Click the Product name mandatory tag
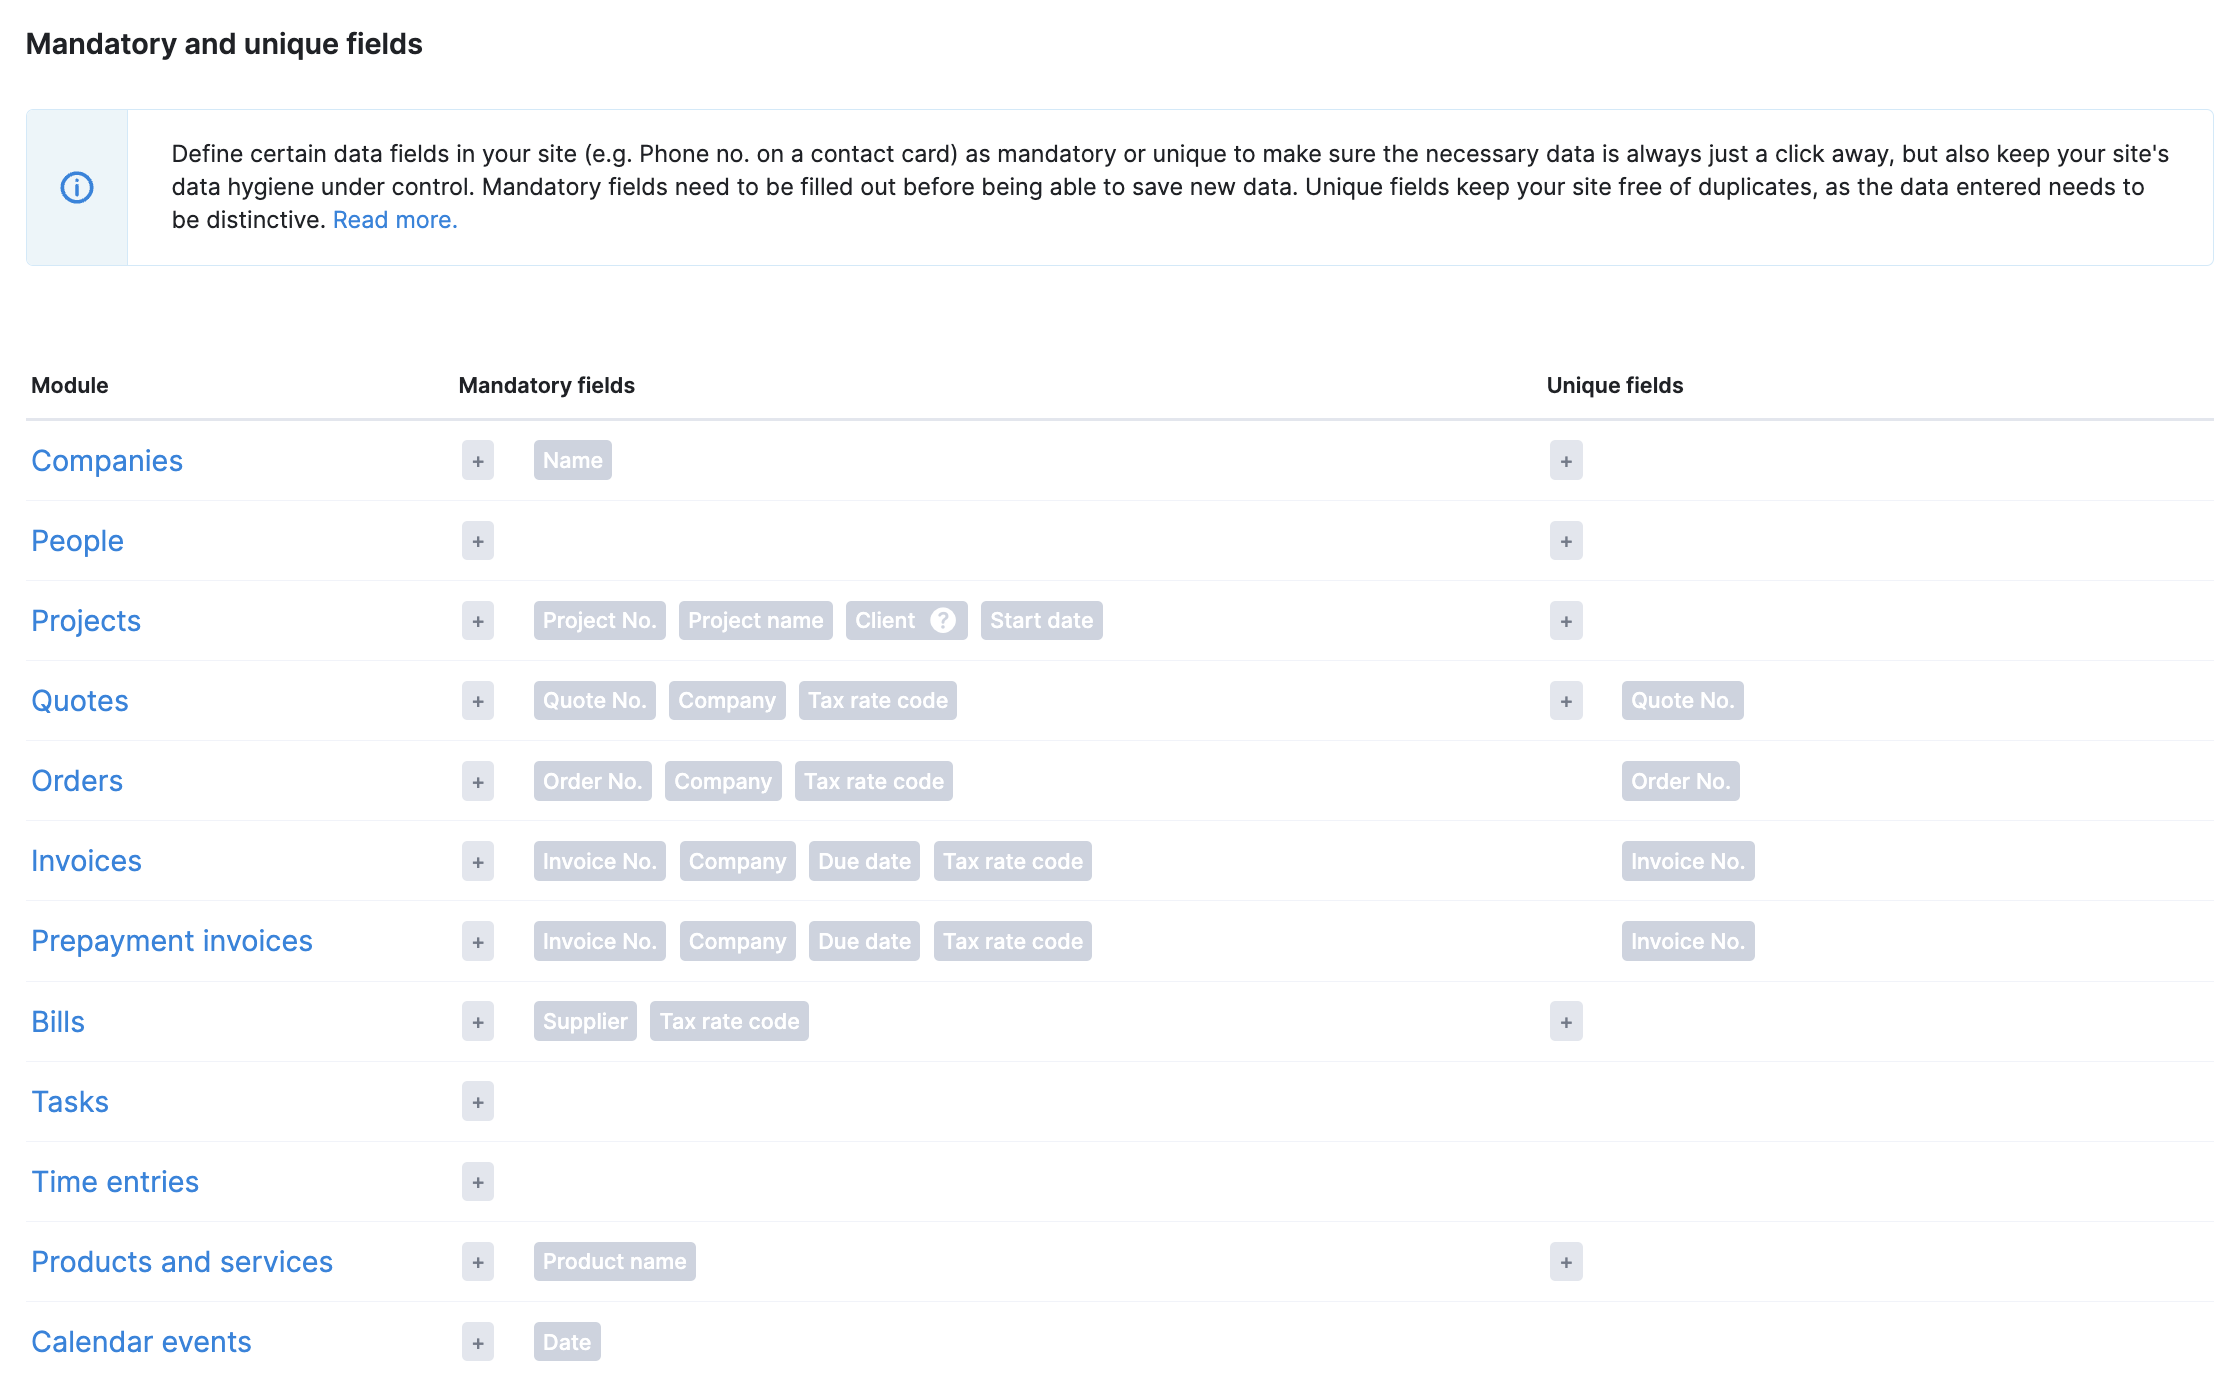 click(x=615, y=1262)
